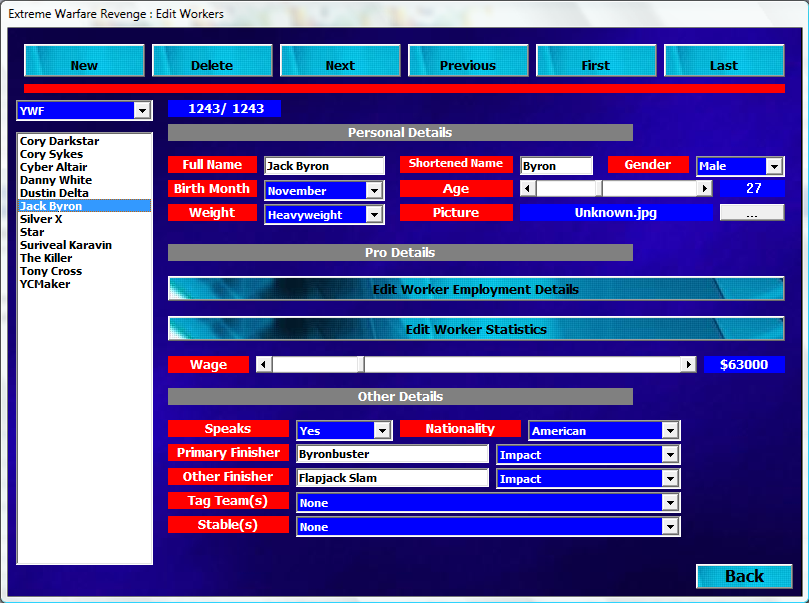This screenshot has width=809, height=603.
Task: Click the Wage slider left arrow
Action: [x=264, y=364]
